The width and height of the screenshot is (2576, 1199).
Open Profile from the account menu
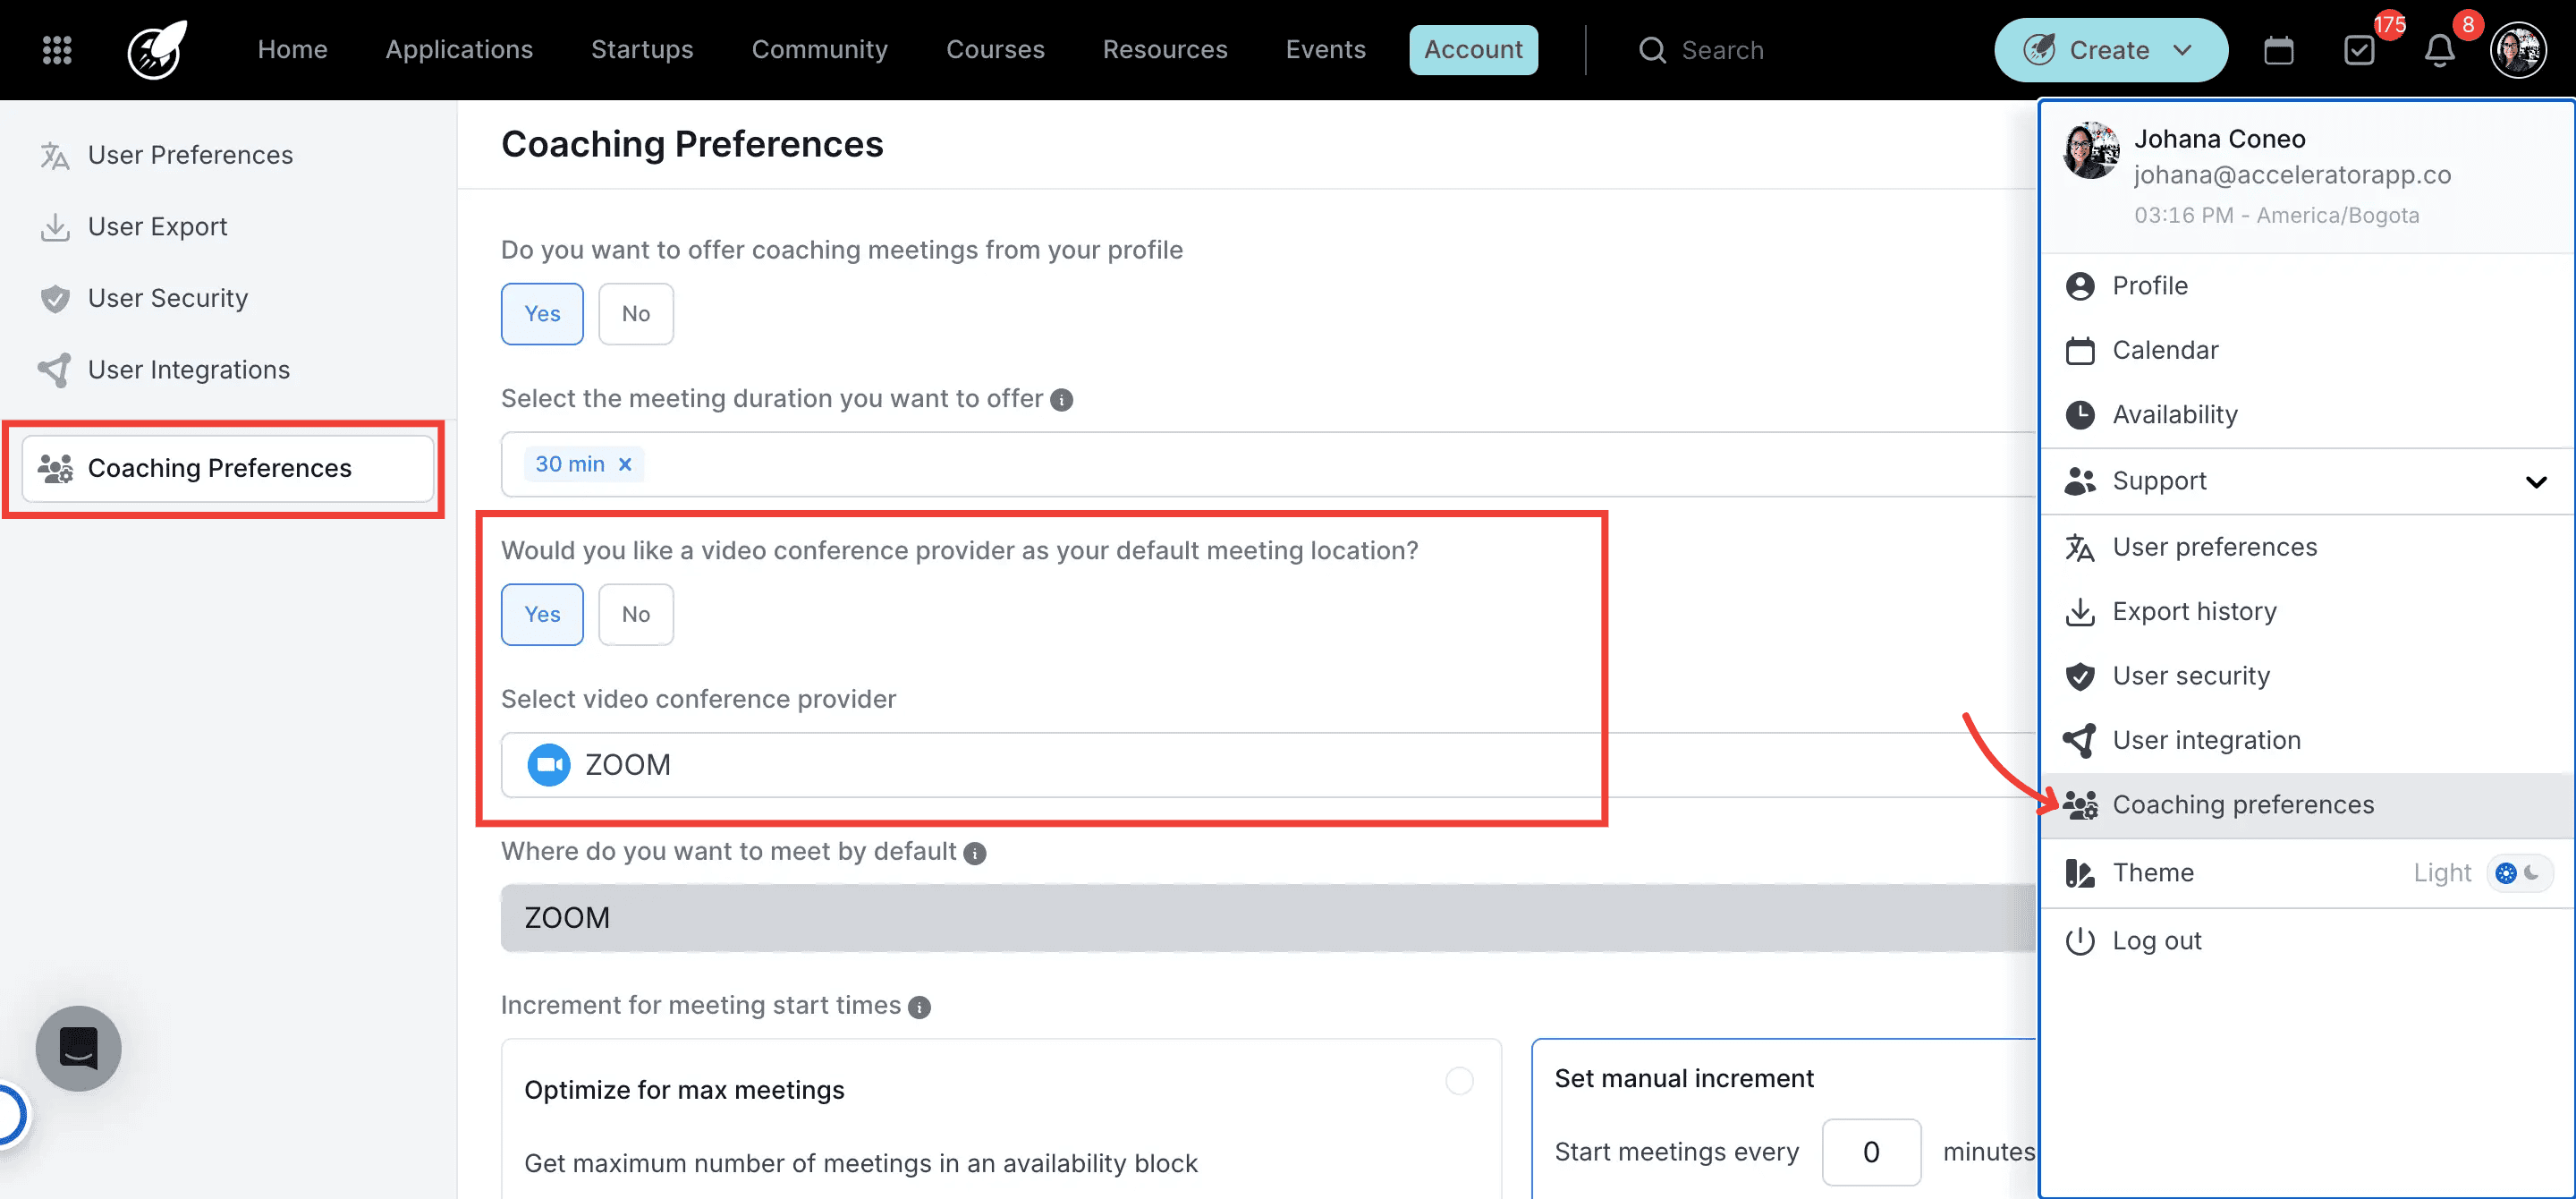2152,285
